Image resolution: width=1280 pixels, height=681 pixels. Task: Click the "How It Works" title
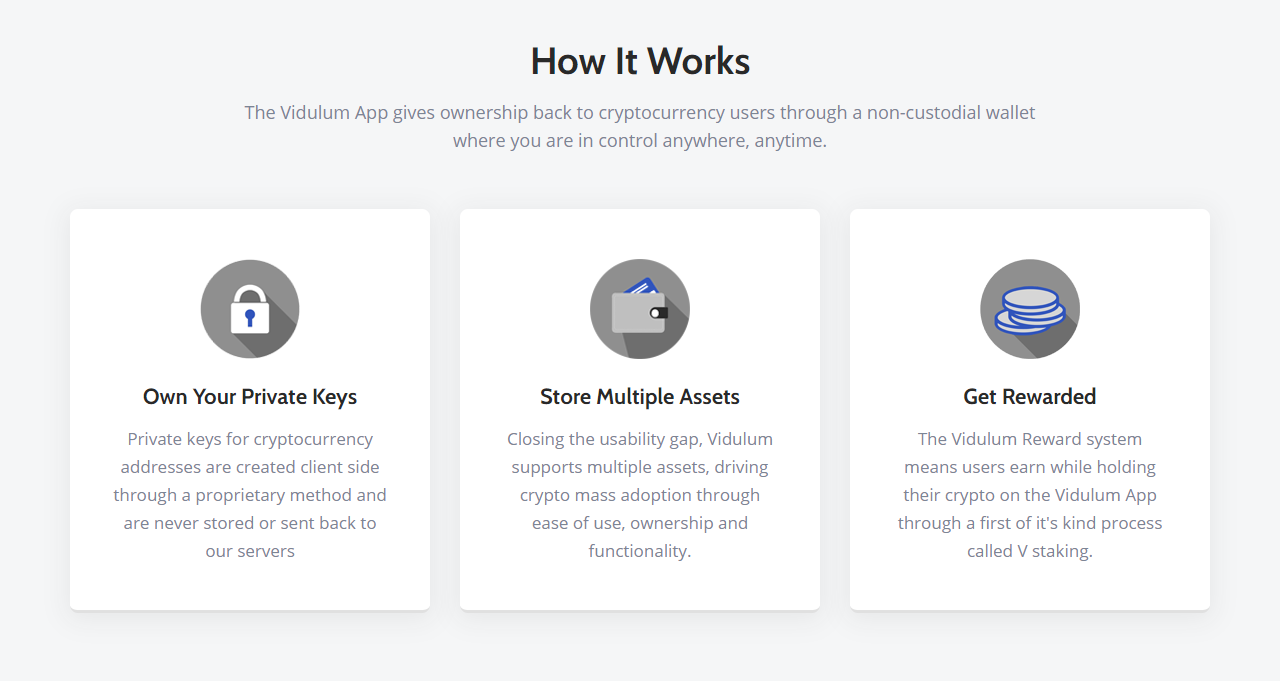pyautogui.click(x=640, y=61)
